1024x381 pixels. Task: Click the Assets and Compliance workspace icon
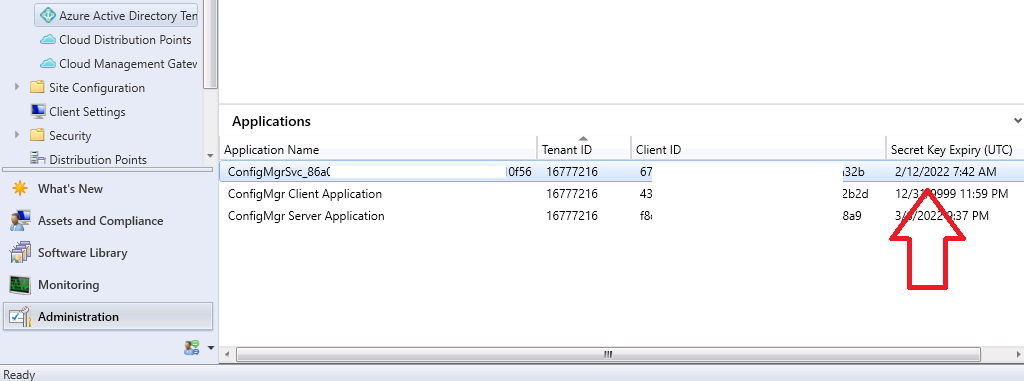coord(20,221)
